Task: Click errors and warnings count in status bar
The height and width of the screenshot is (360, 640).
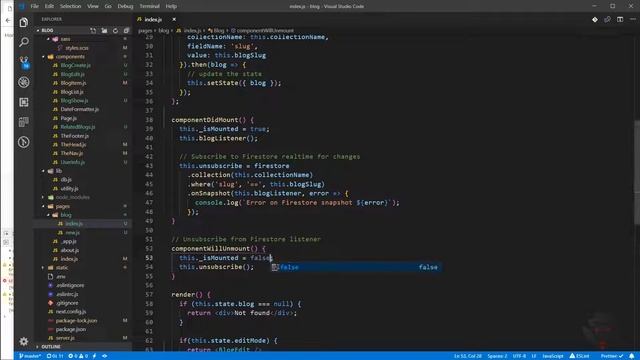Action: coord(78,356)
